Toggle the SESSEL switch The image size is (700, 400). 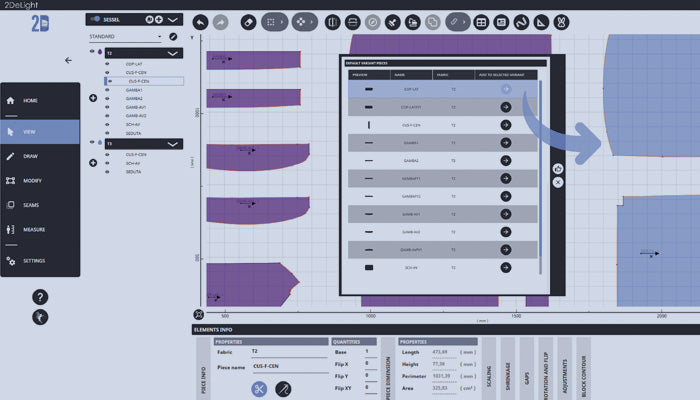[96, 19]
